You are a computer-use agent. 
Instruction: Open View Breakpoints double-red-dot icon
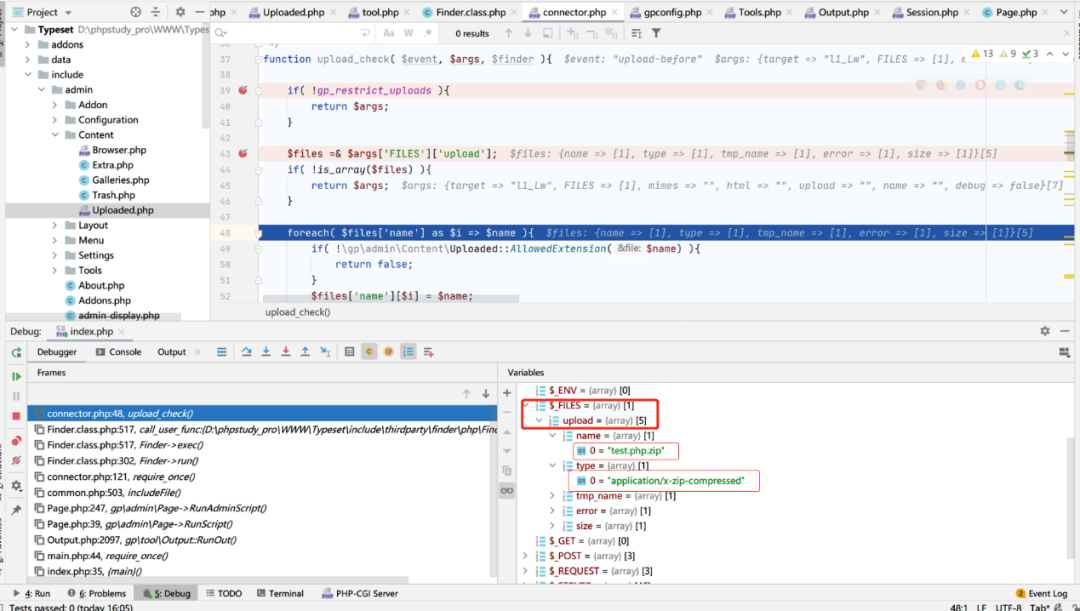click(x=16, y=441)
